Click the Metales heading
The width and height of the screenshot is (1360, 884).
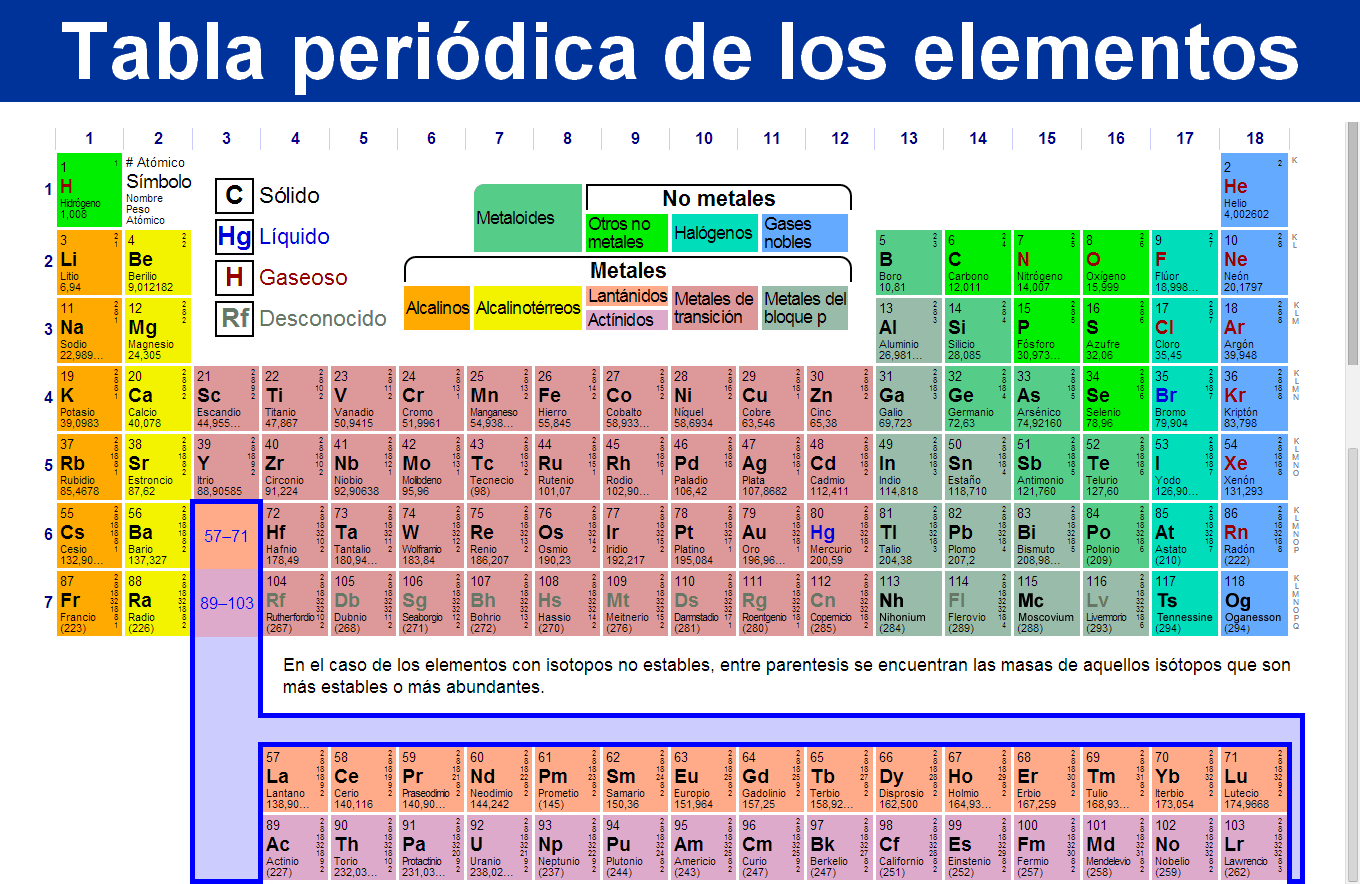(x=628, y=271)
